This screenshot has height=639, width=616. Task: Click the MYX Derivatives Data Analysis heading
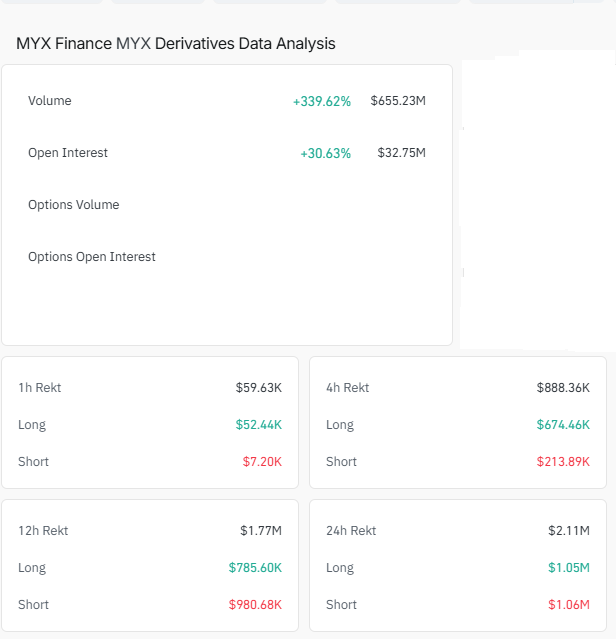pyautogui.click(x=176, y=44)
